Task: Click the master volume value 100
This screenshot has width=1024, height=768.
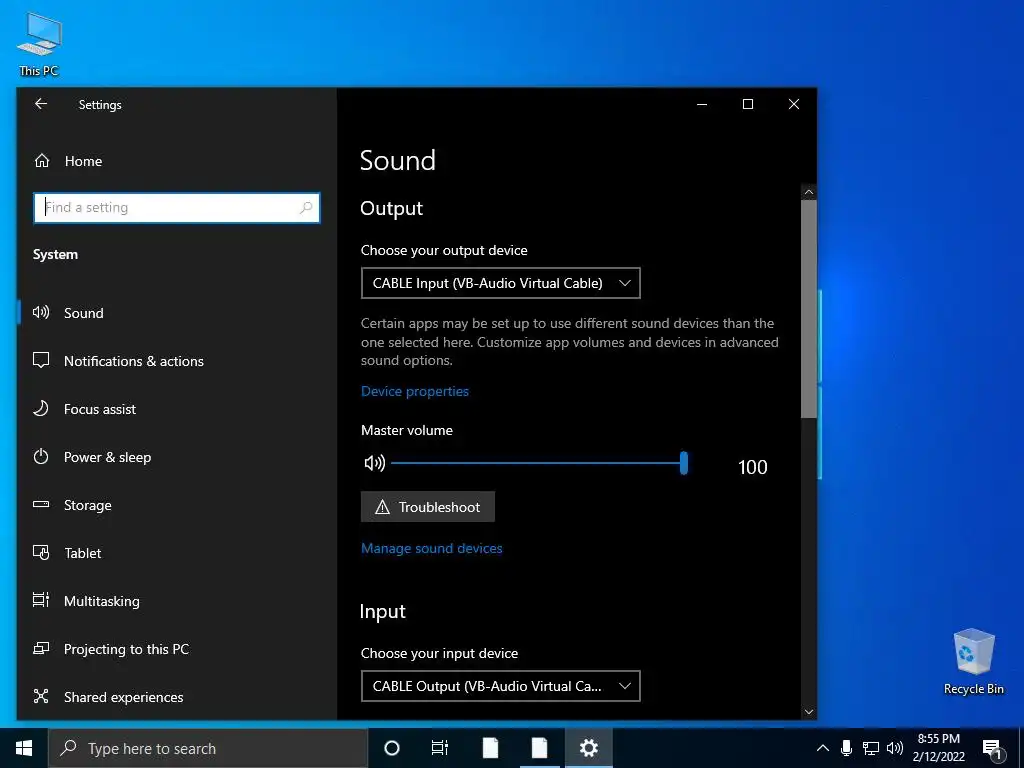Action: [752, 467]
